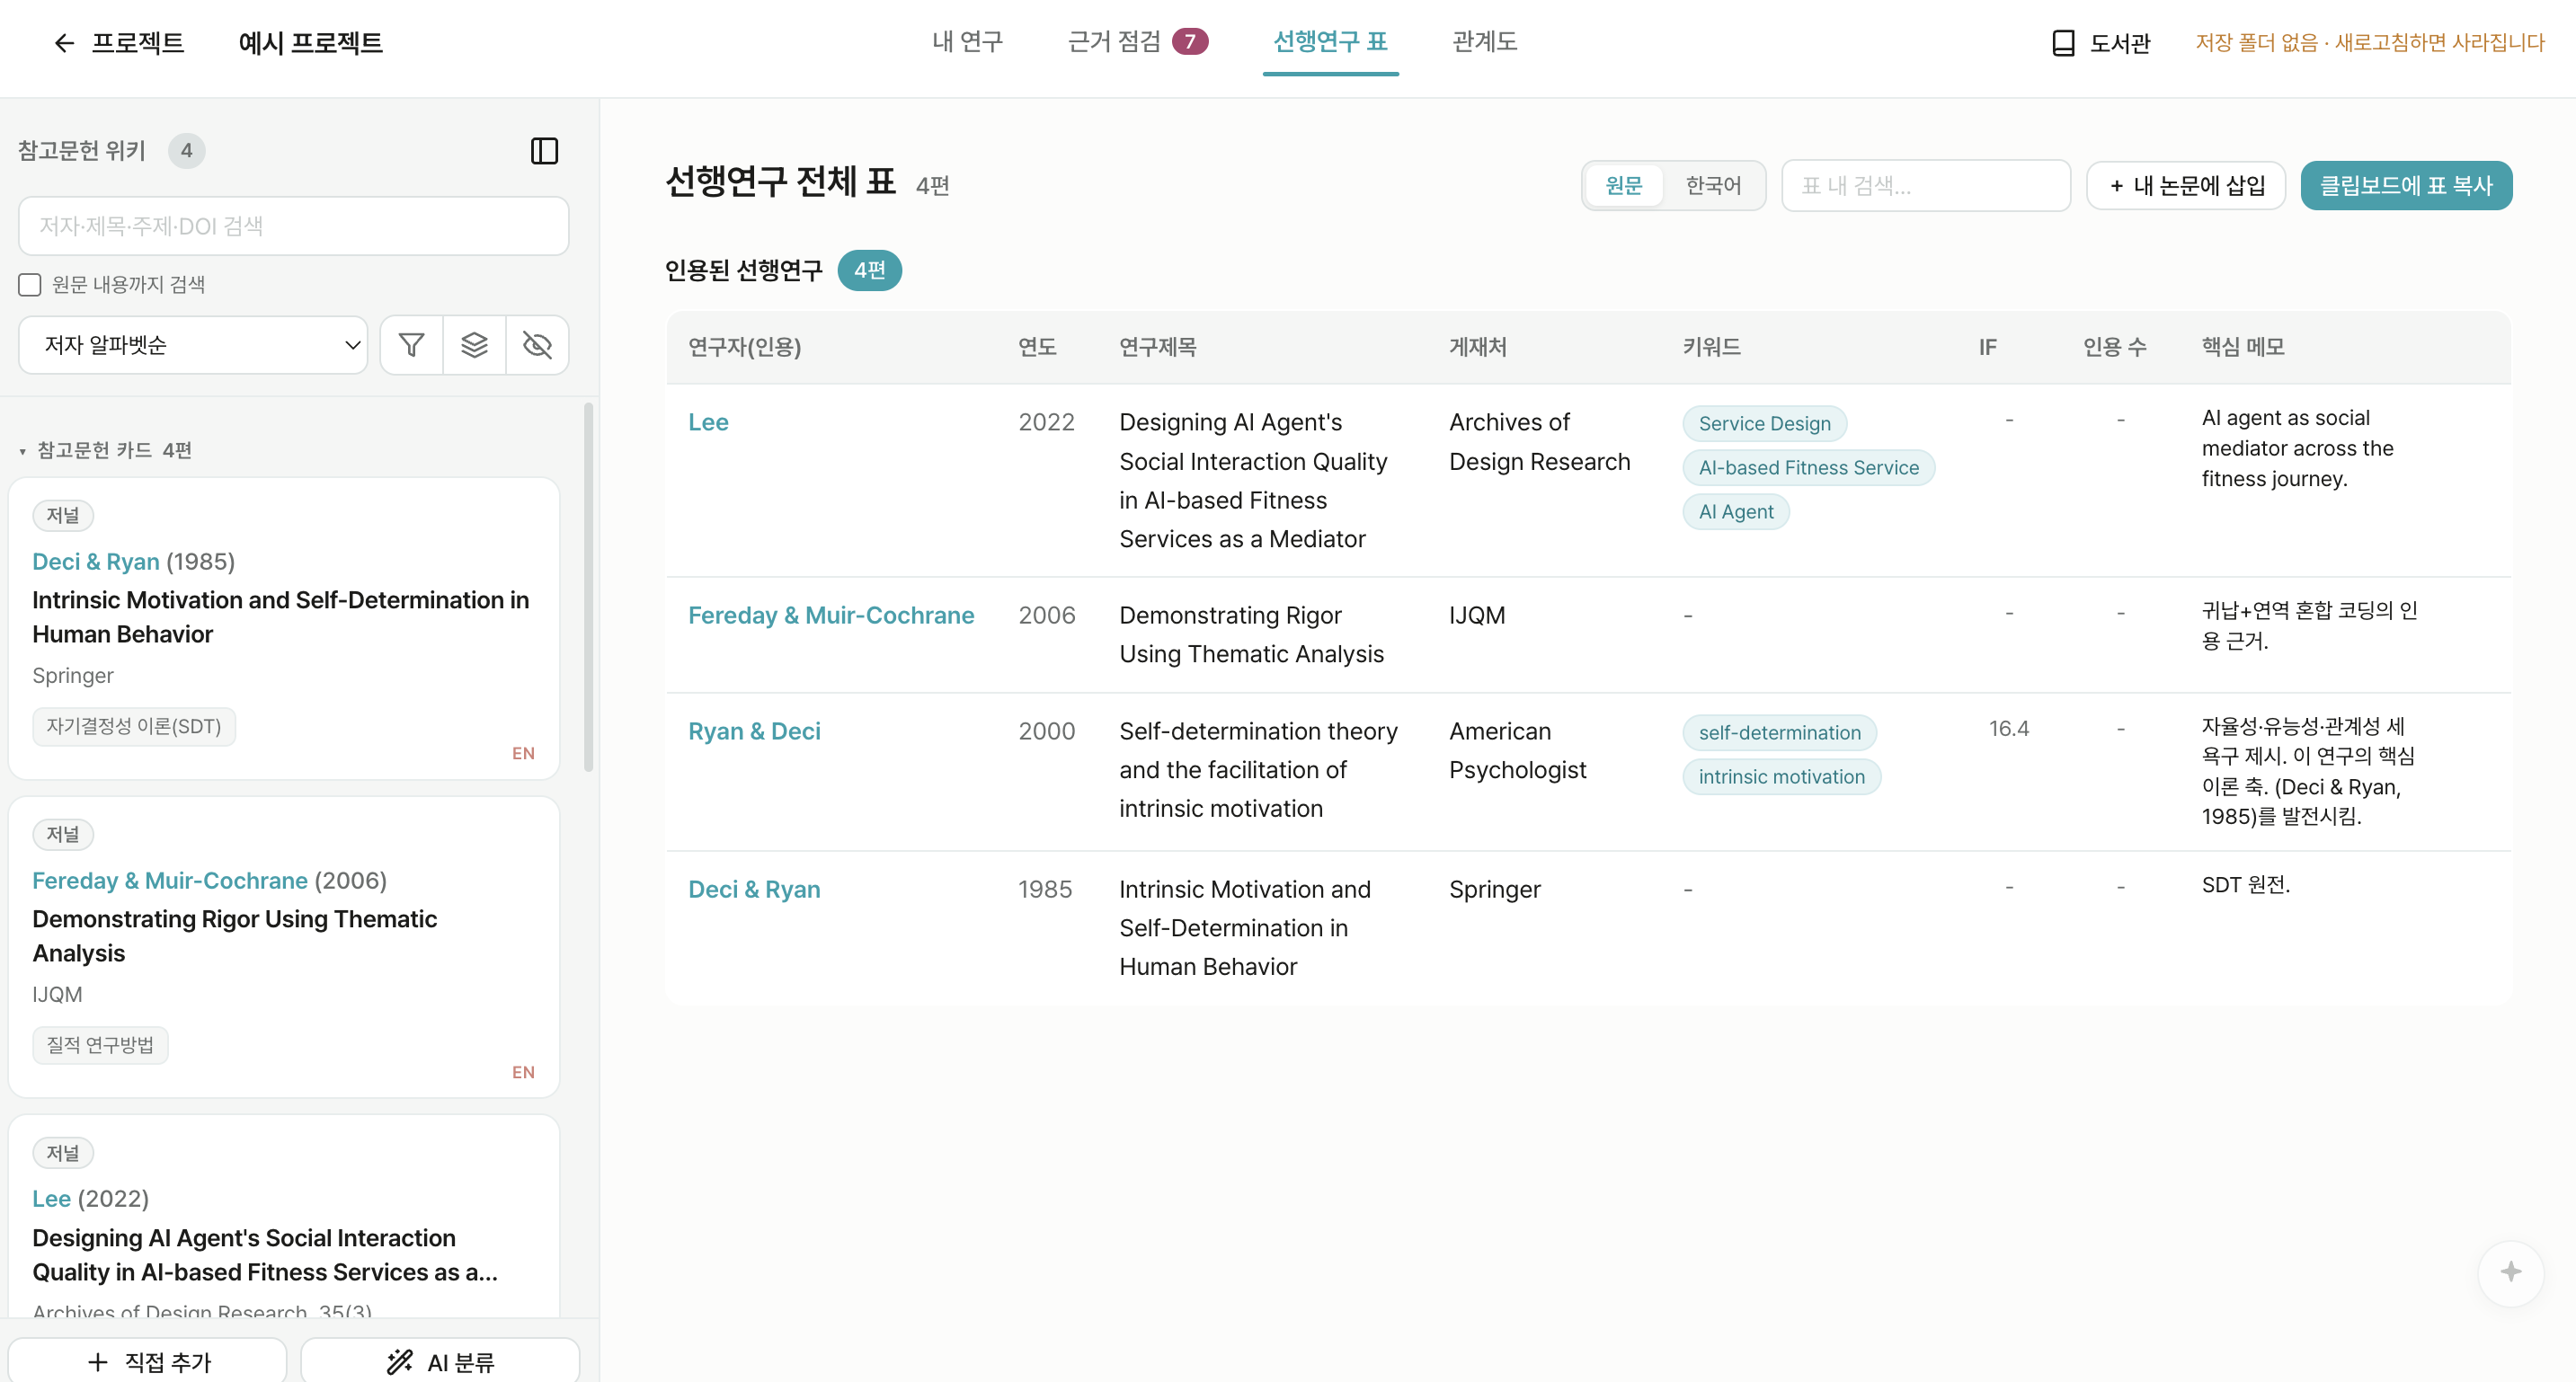Click the 저널 badge on Deci & Ryan card
The image size is (2576, 1382).
tap(63, 516)
